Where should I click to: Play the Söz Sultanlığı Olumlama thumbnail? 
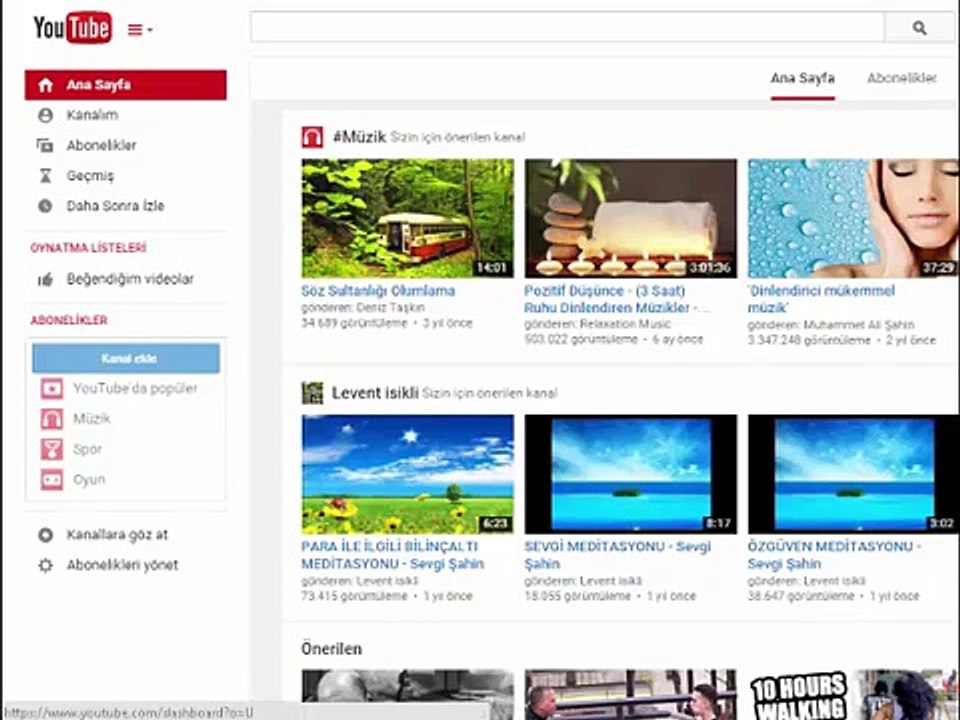pyautogui.click(x=408, y=218)
